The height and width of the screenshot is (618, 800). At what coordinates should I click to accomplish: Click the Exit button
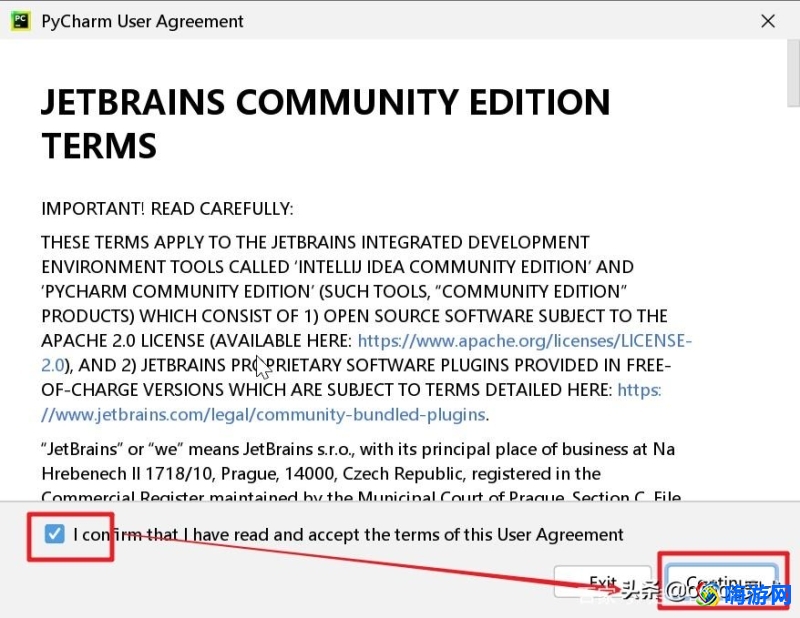tap(603, 581)
